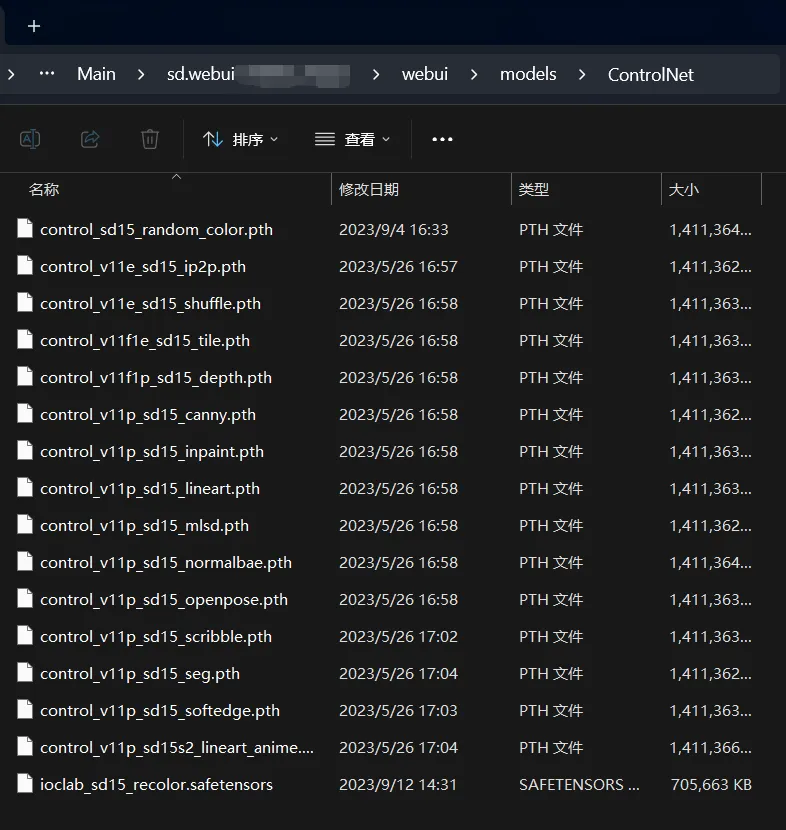Click the Share icon in toolbar
The image size is (786, 830).
90,139
